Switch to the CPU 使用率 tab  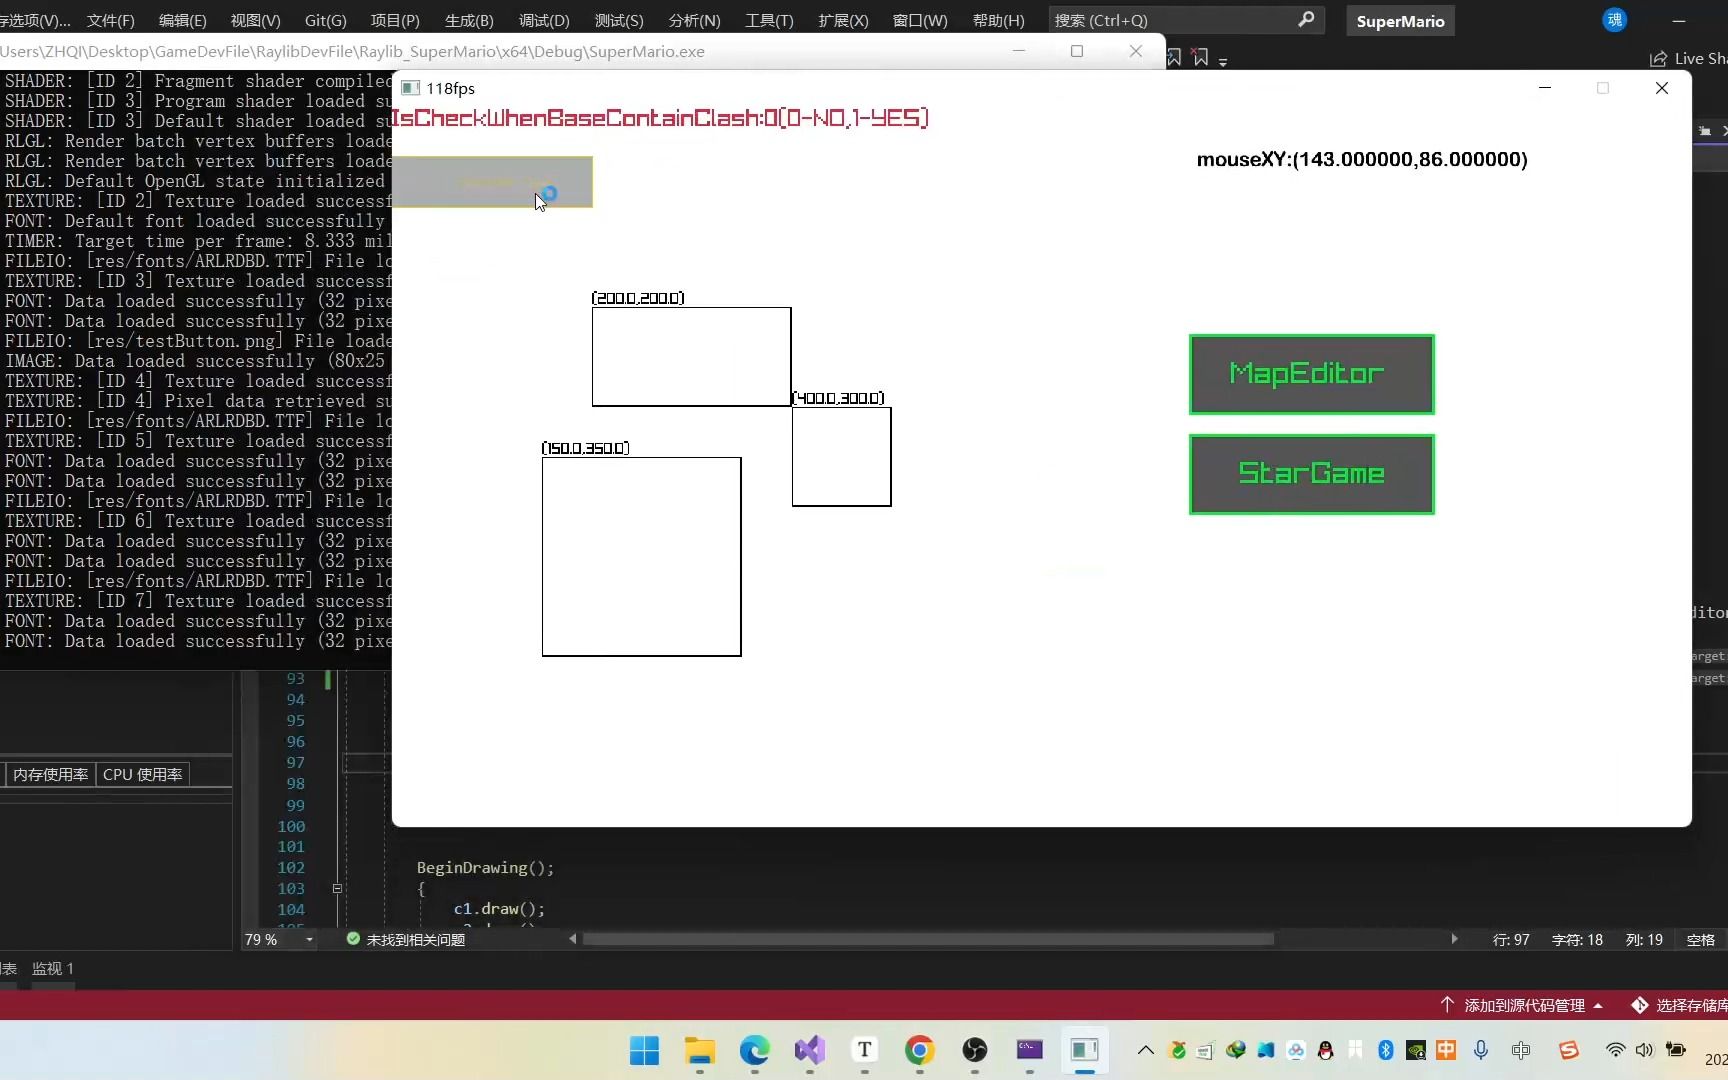point(141,774)
